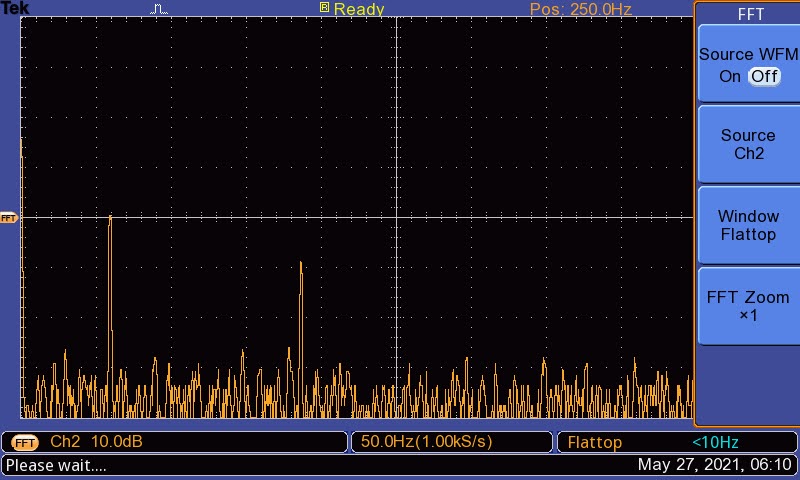Select the orange FFT marker on left edge
The image size is (800, 480).
[x=9, y=217]
